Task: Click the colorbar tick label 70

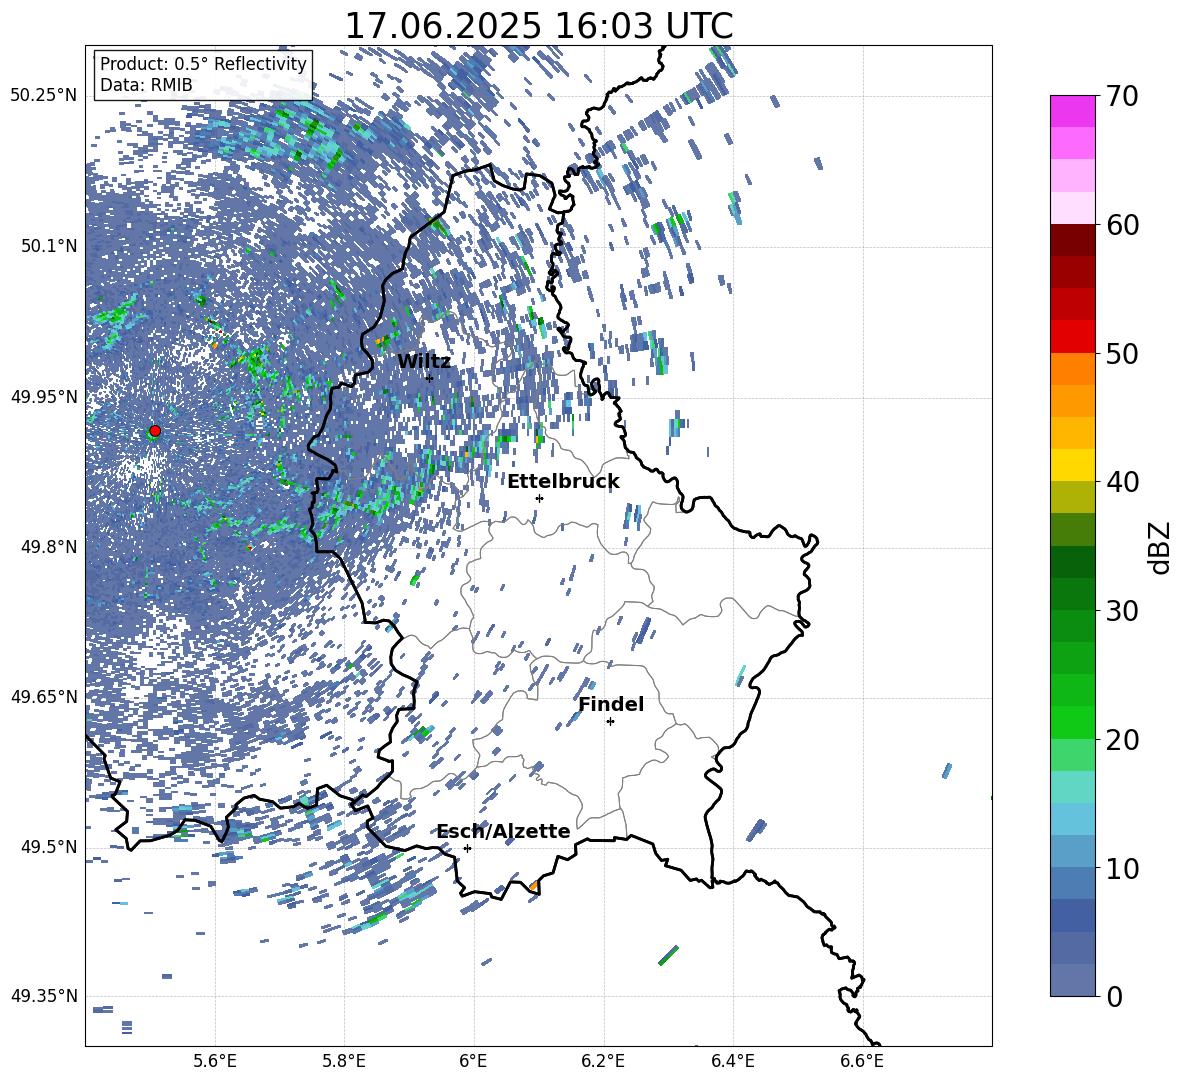Action: (x=1123, y=97)
